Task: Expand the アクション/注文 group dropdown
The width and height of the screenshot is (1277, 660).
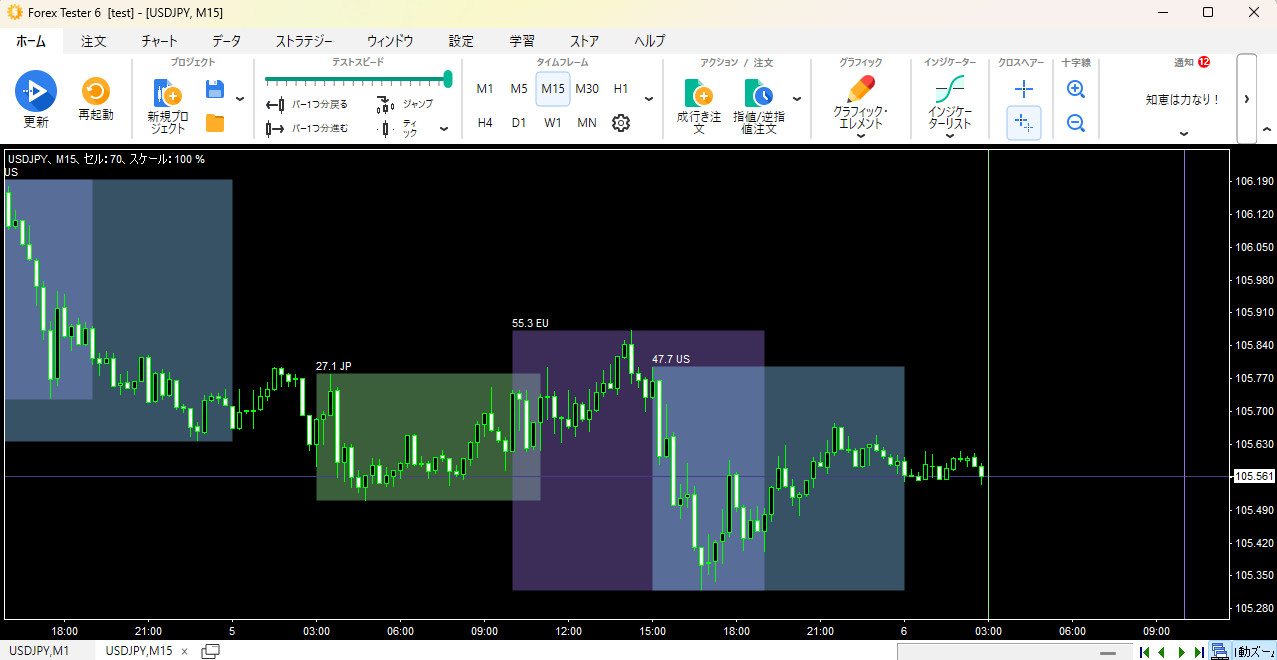Action: coord(797,99)
